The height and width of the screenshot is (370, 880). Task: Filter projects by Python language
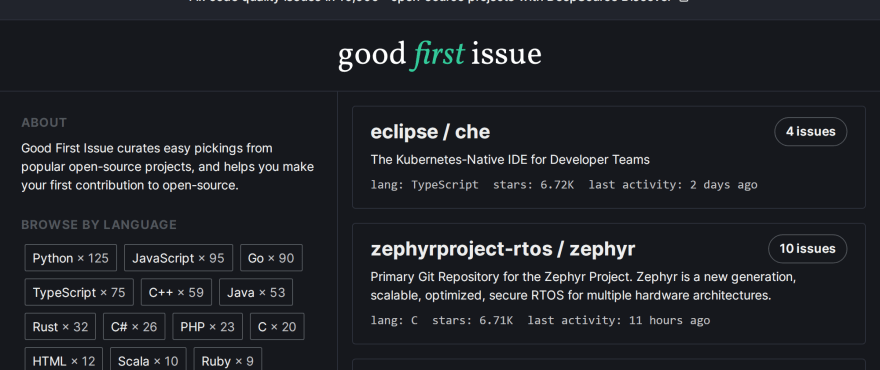(x=71, y=258)
